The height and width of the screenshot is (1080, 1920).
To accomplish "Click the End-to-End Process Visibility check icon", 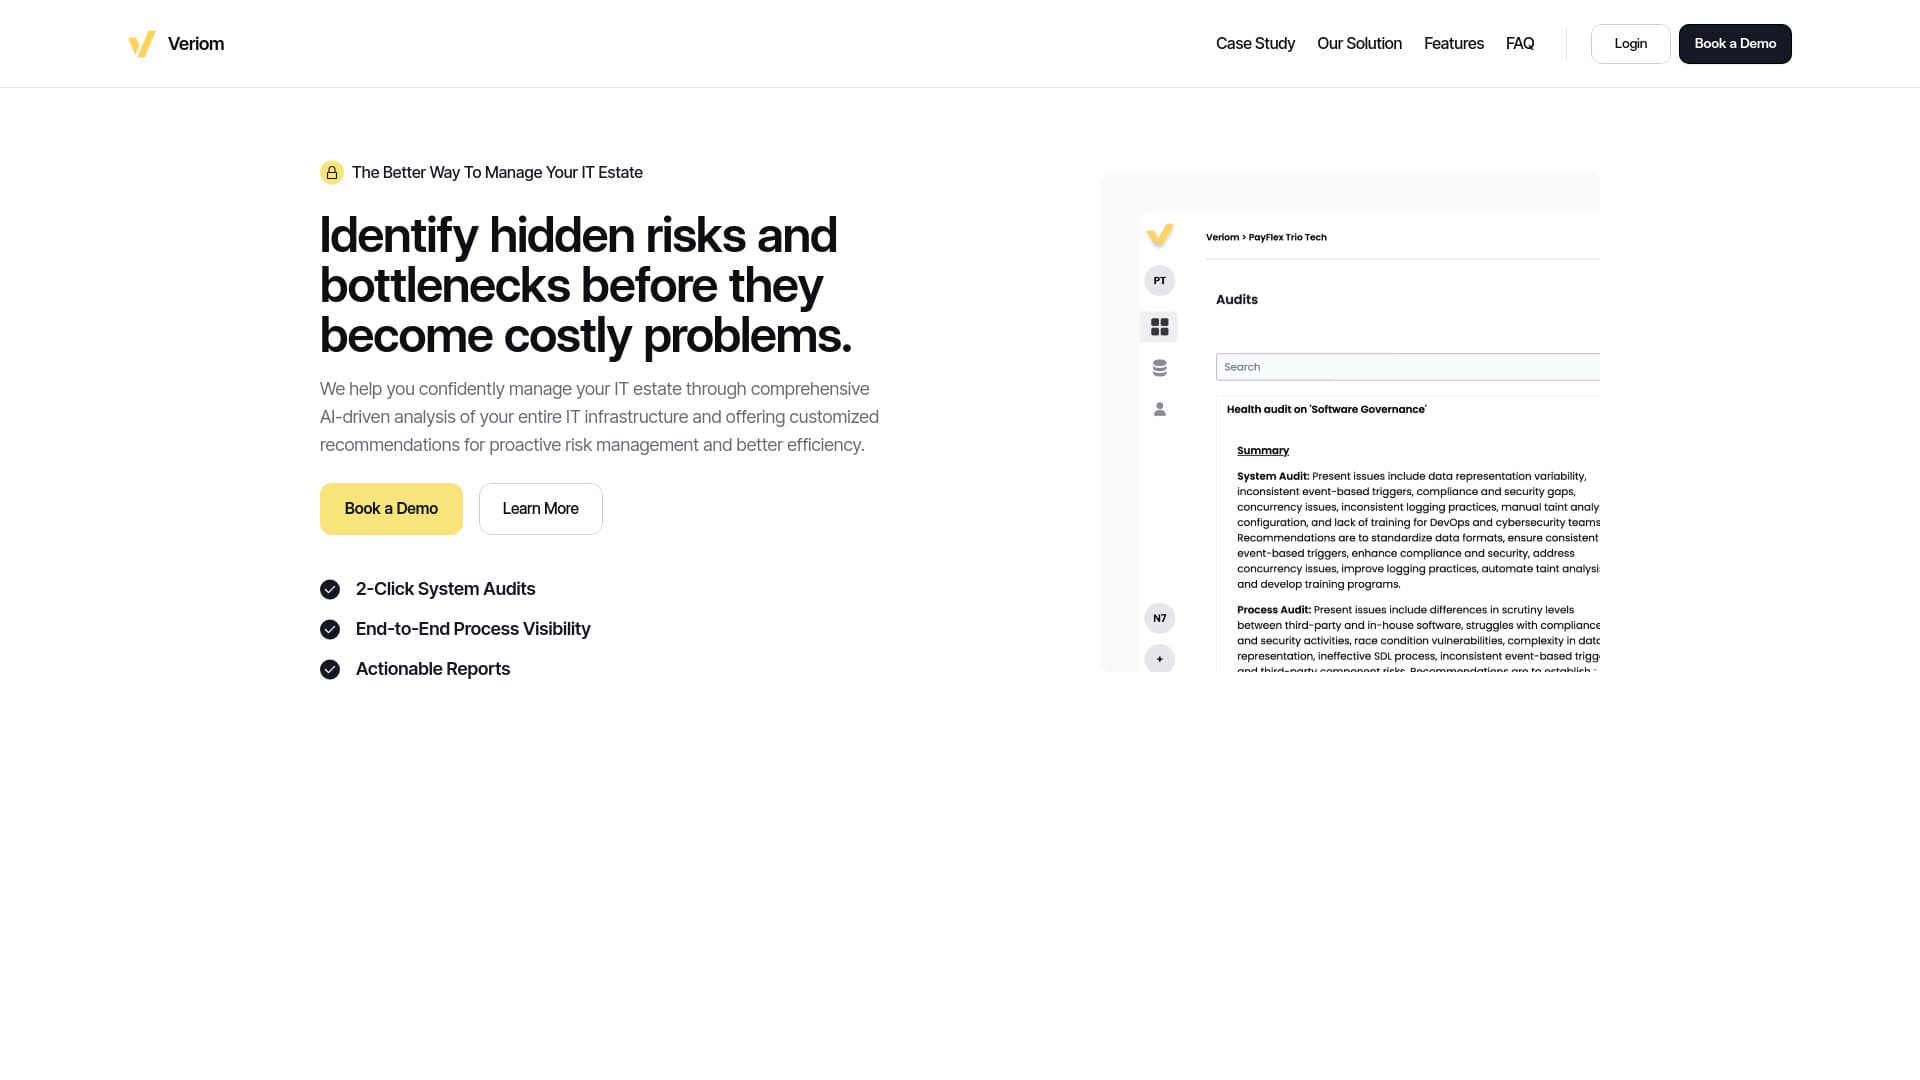I will (x=330, y=630).
